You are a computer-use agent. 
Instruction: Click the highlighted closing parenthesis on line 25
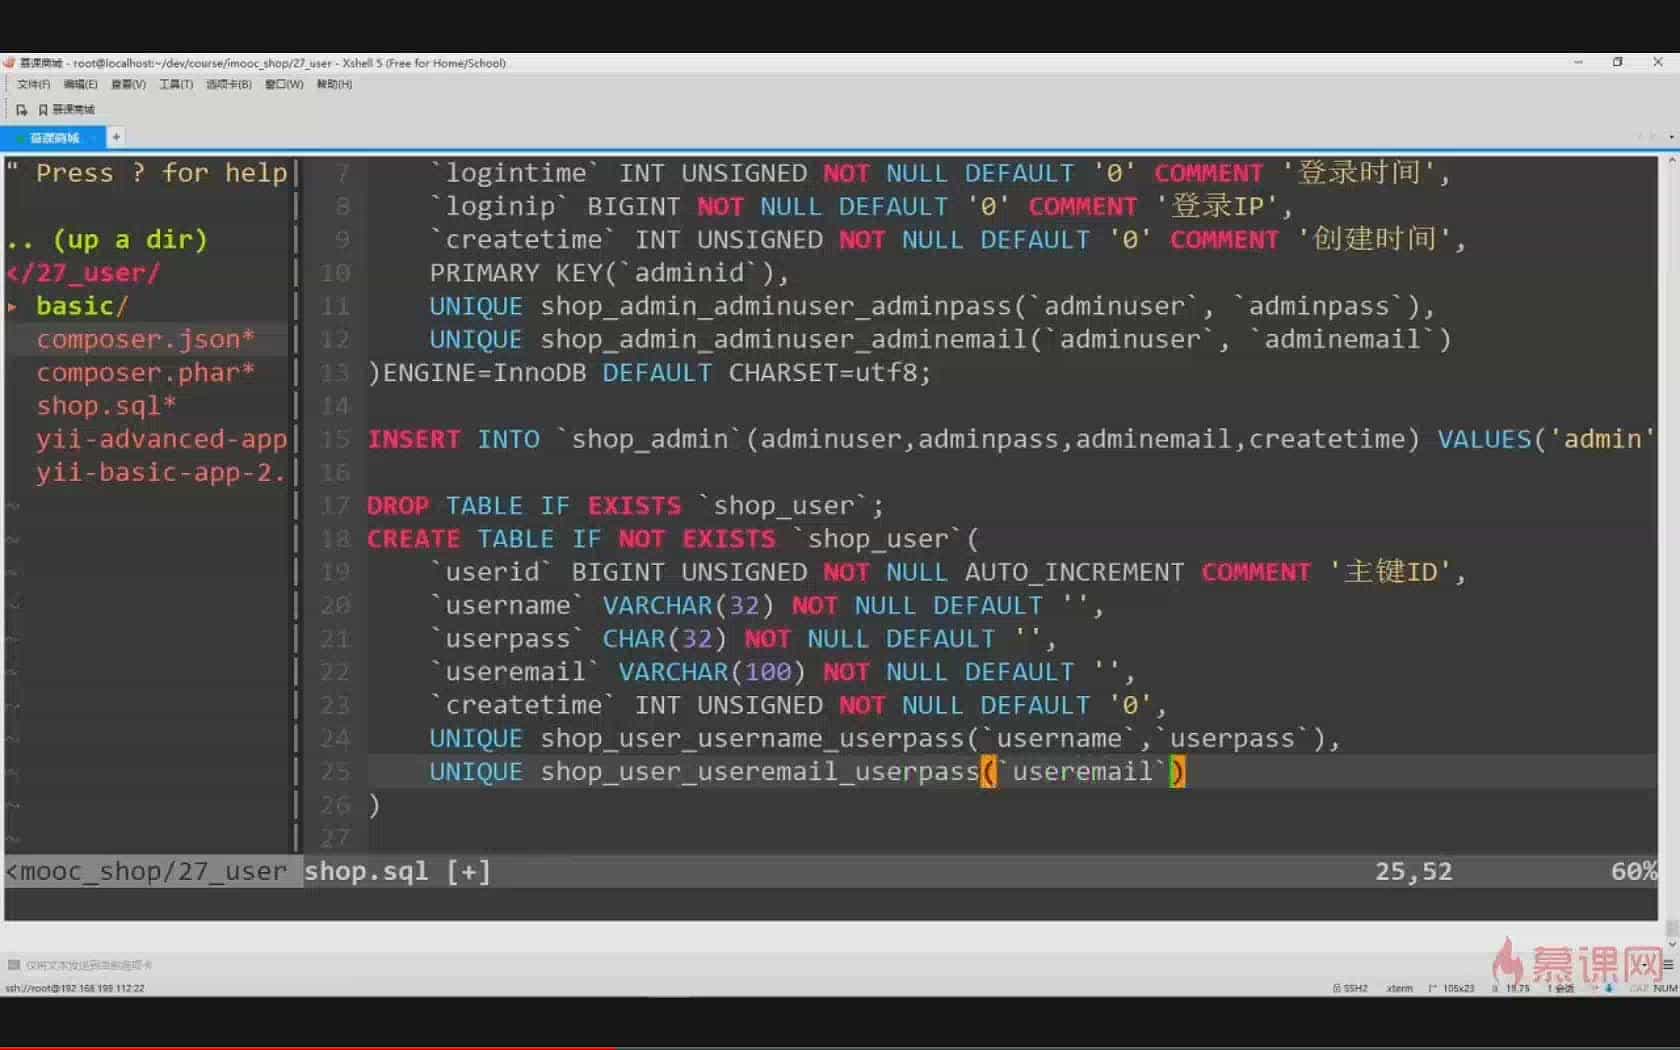[x=1177, y=772]
